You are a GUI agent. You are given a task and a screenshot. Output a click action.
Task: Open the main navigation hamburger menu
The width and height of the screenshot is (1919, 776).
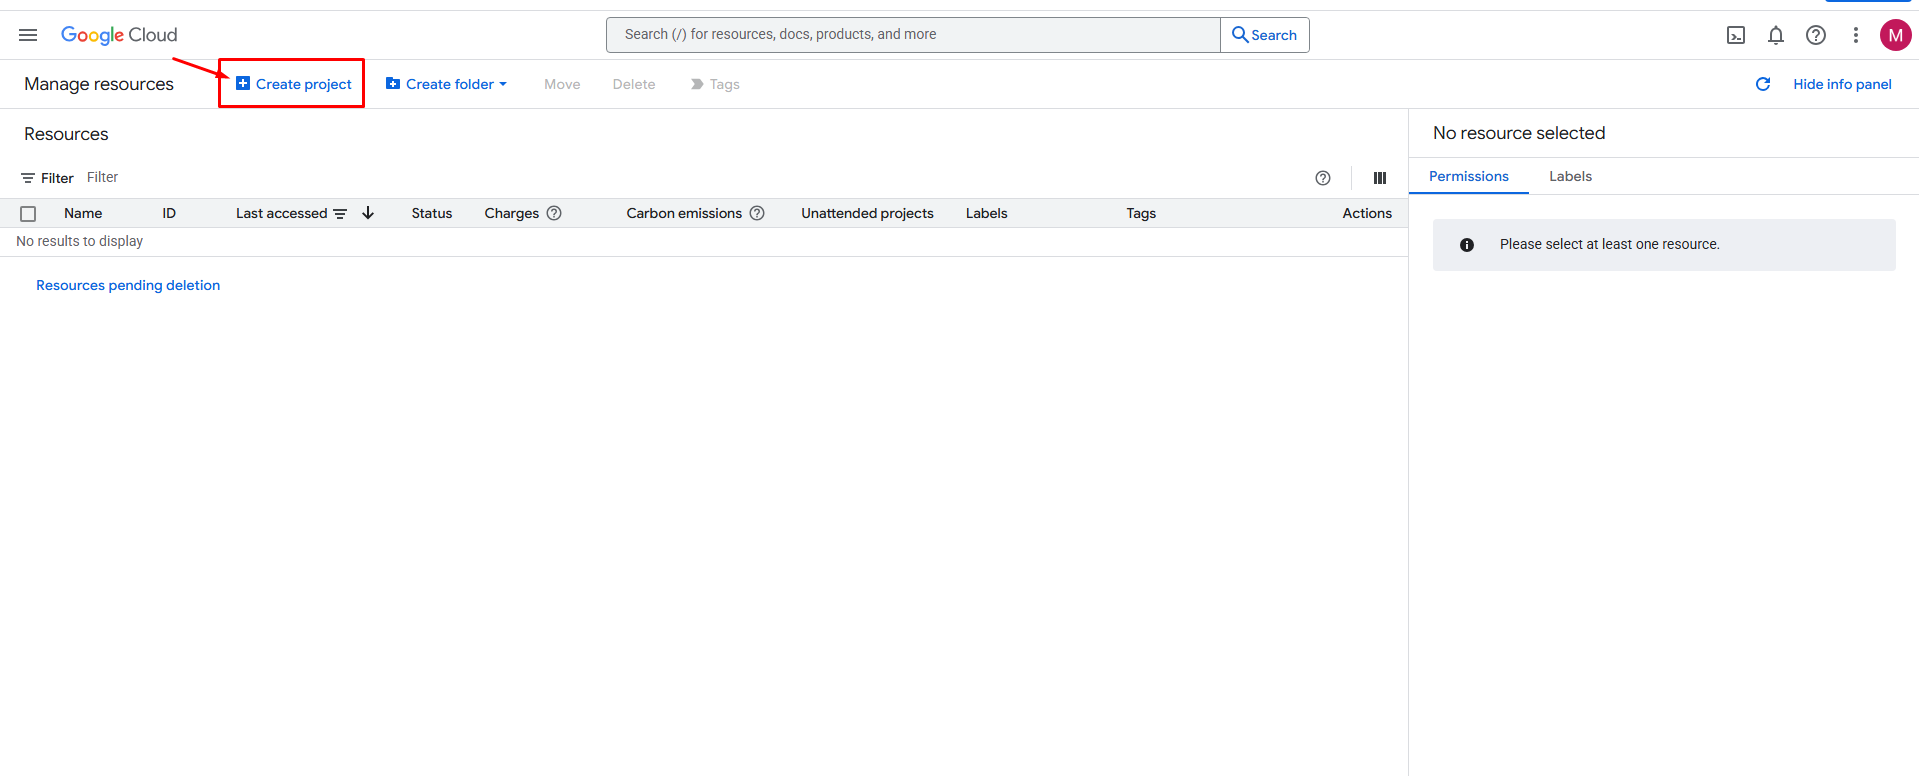28,35
